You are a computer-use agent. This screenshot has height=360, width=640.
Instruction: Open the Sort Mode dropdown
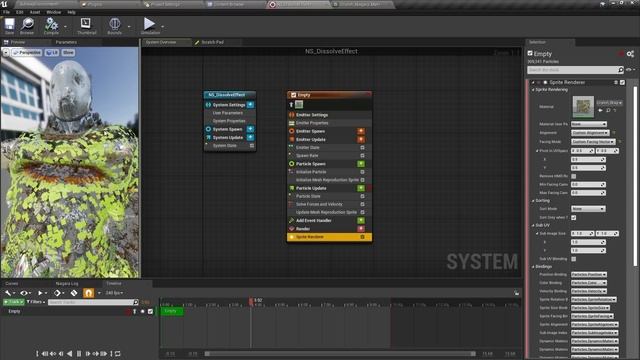click(x=588, y=209)
